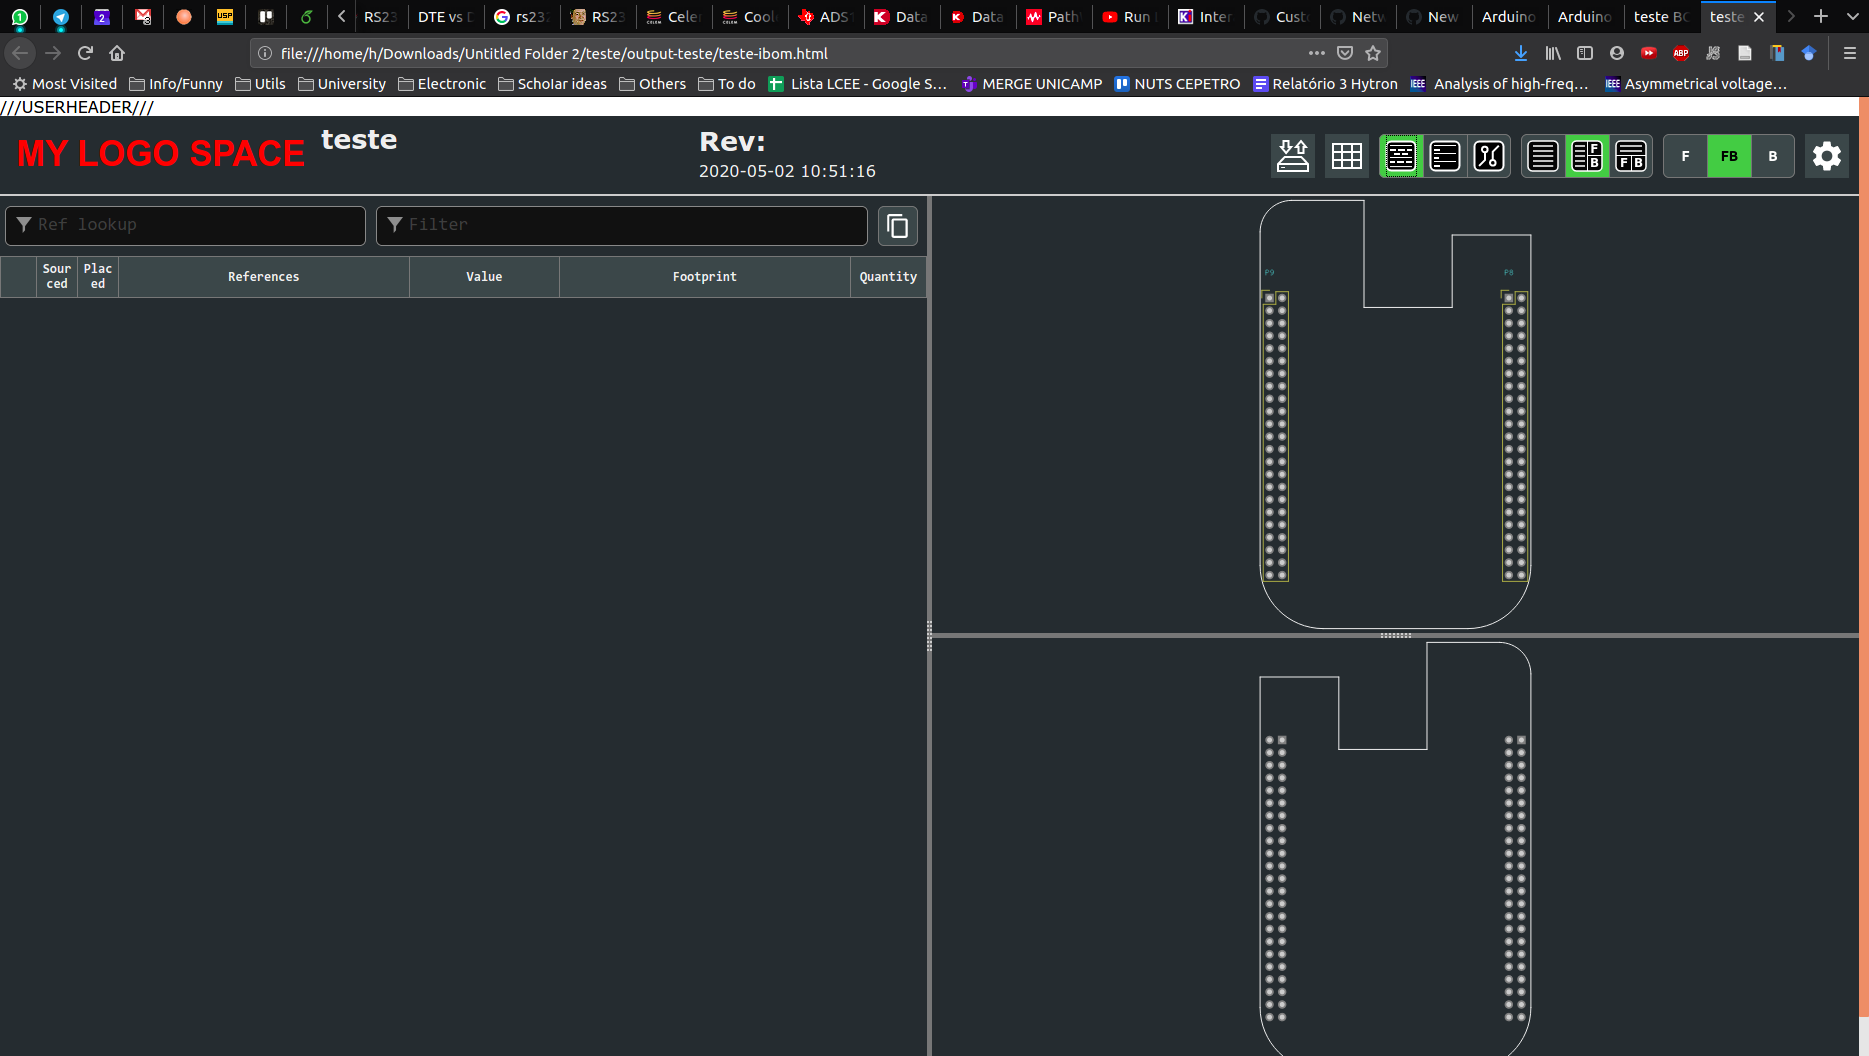
Task: Open the Utils bookmarks folder
Action: pos(260,84)
